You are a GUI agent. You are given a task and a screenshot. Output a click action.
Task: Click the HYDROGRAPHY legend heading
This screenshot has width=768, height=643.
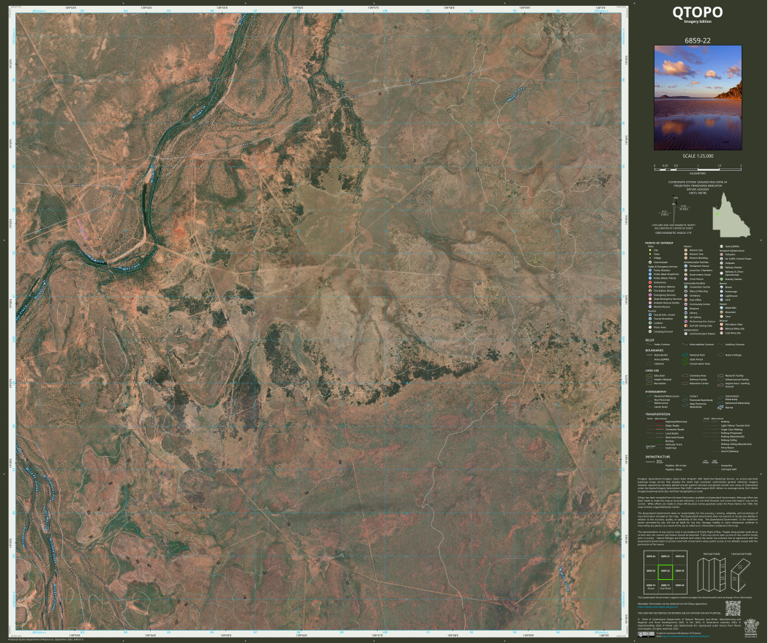point(656,392)
